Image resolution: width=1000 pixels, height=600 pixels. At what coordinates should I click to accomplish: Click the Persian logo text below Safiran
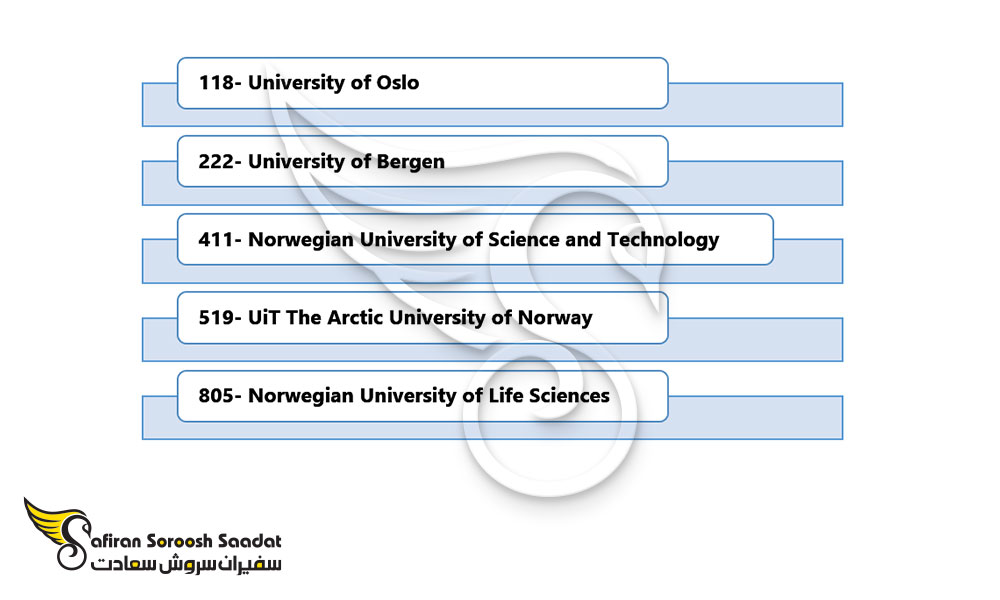tap(186, 564)
